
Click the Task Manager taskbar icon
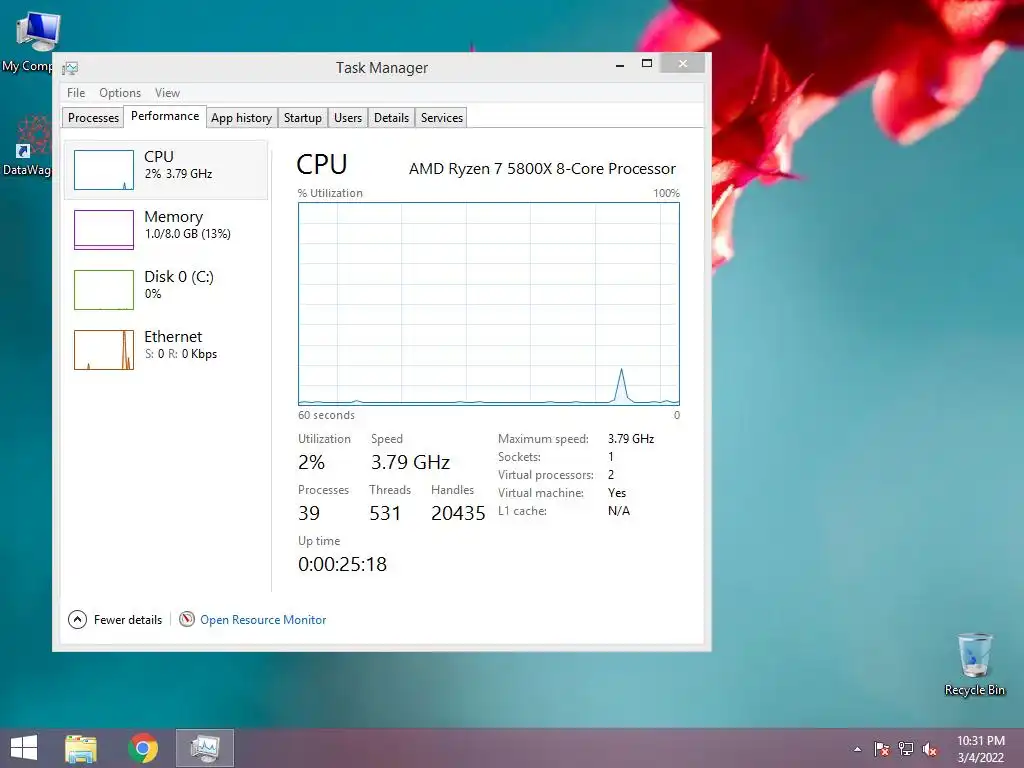[204, 748]
